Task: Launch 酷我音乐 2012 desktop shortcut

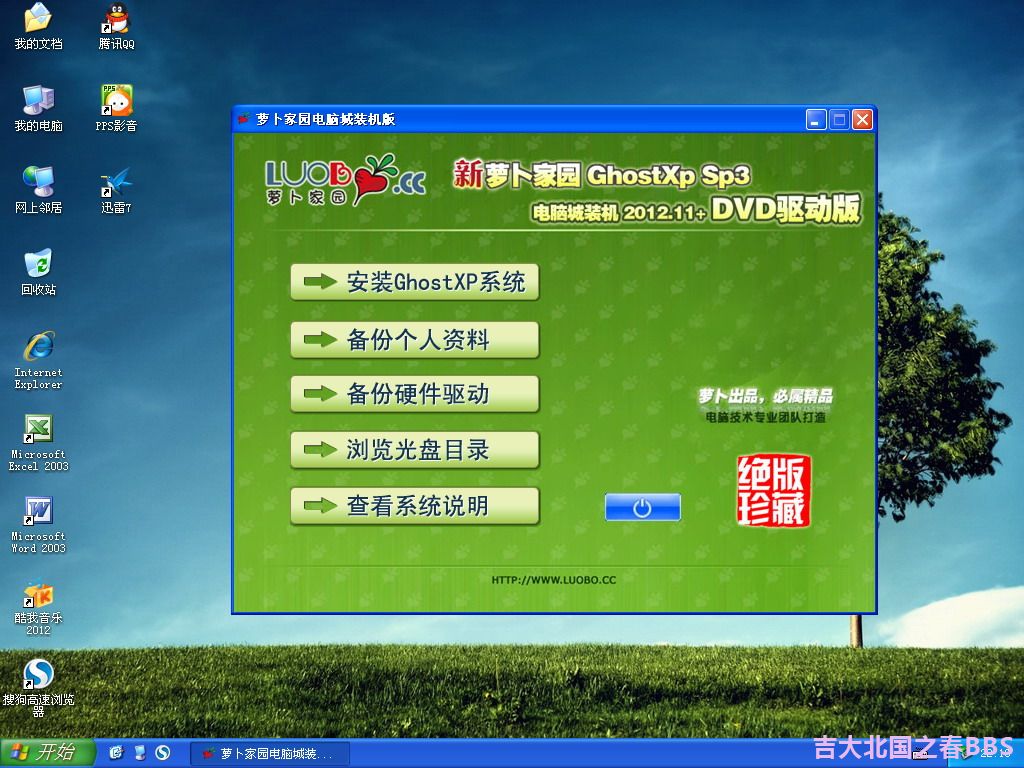Action: click(x=38, y=595)
